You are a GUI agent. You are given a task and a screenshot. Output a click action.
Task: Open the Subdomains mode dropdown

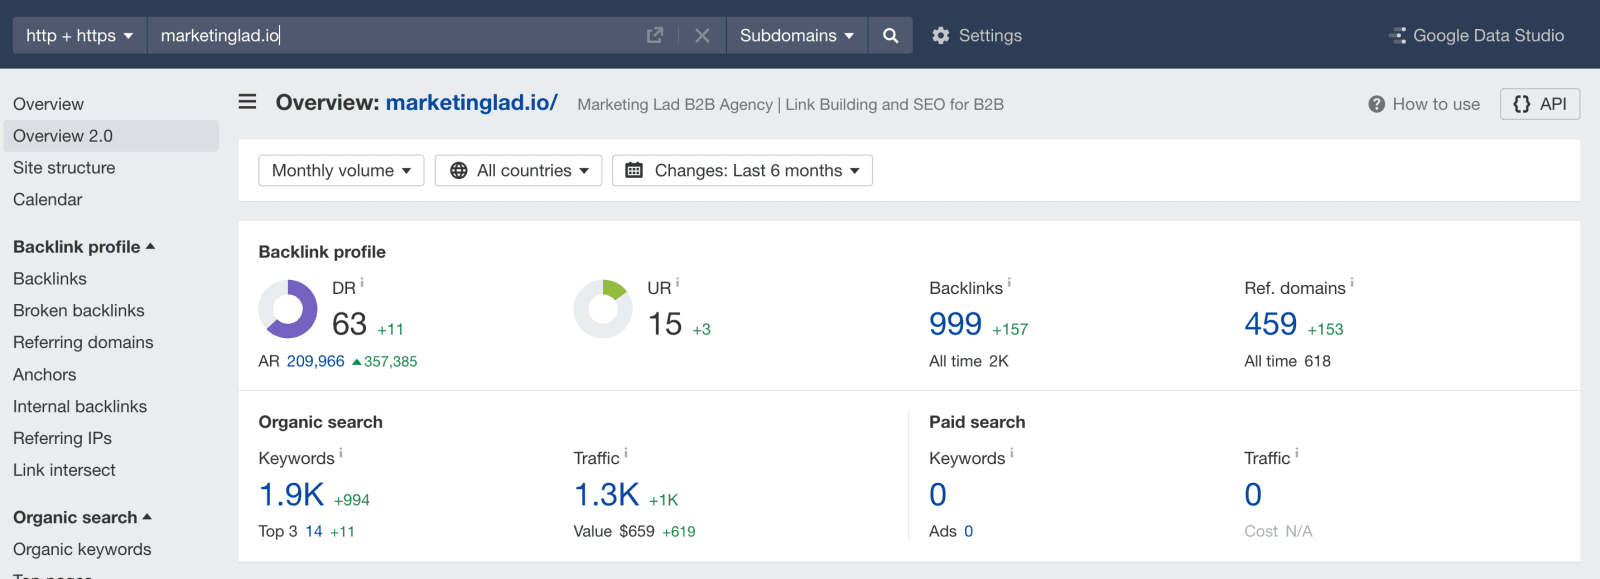click(797, 35)
